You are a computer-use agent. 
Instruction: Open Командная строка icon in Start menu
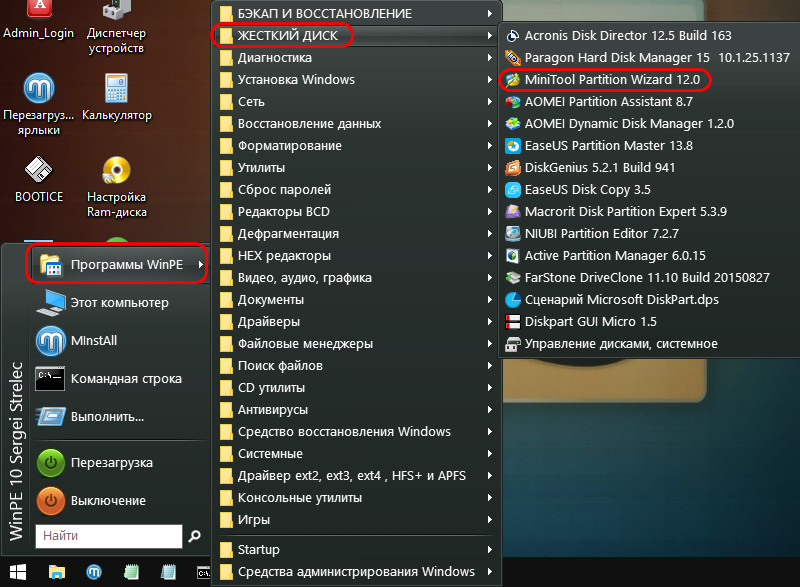[x=50, y=379]
